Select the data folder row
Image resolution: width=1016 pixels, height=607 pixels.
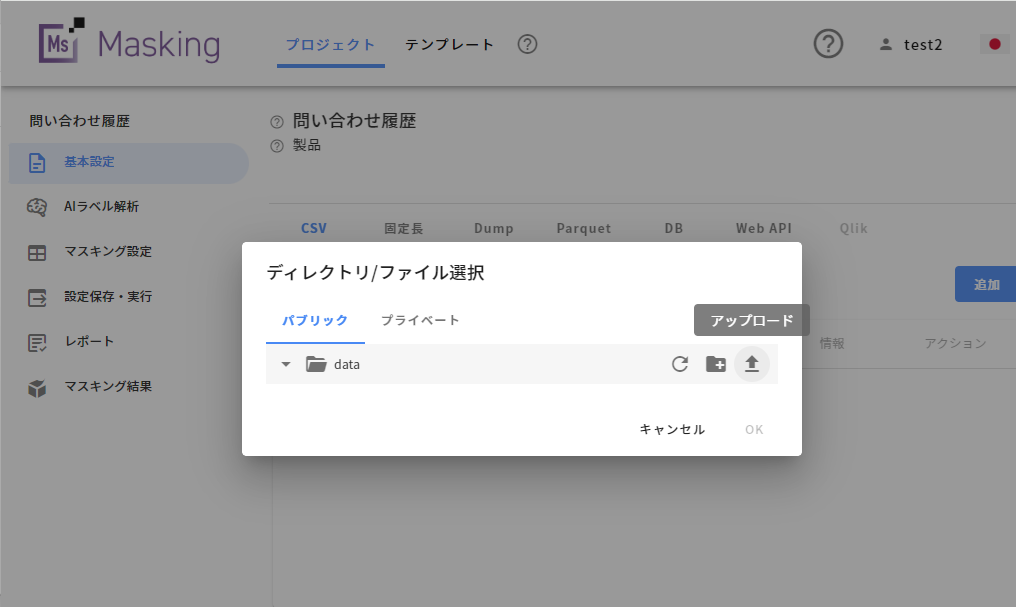point(346,364)
